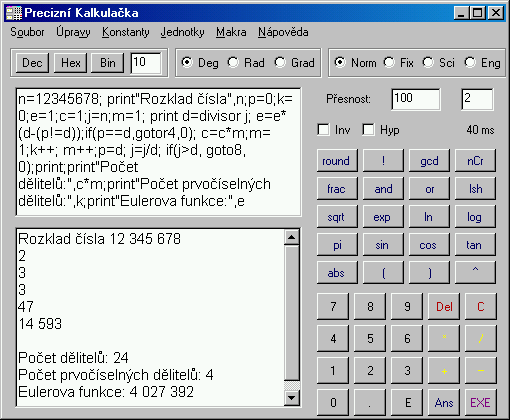Viewport: 510px width, 420px height.
Task: Click the left parenthesis button
Action: coord(383,272)
